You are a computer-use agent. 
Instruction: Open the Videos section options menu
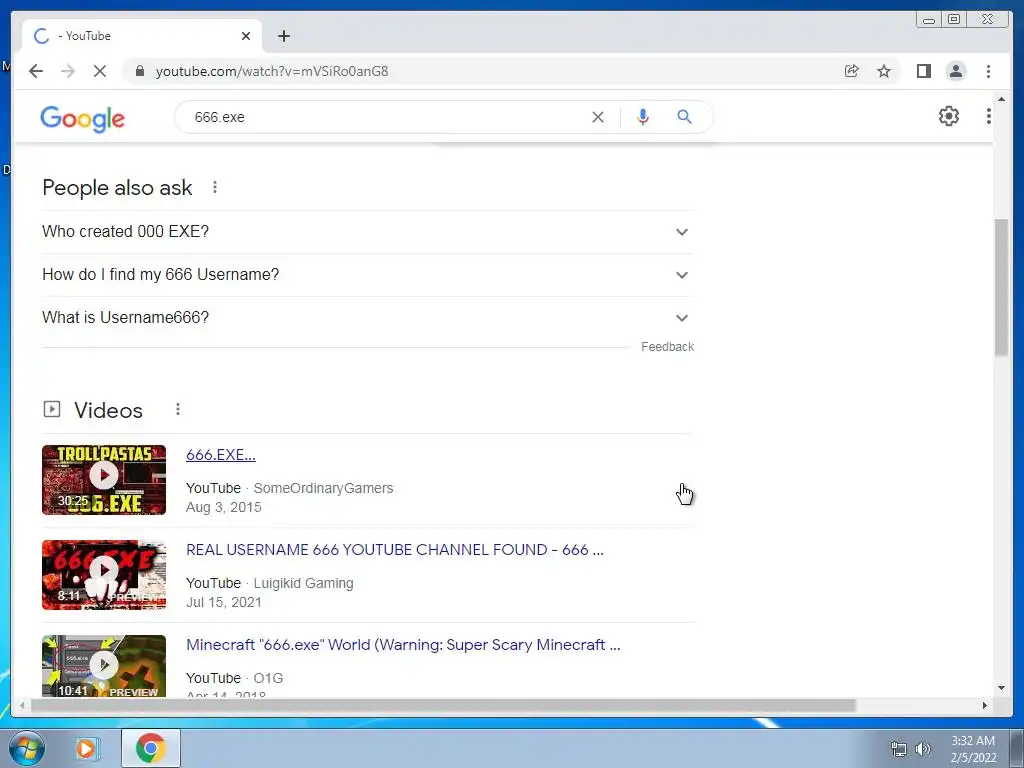click(178, 409)
